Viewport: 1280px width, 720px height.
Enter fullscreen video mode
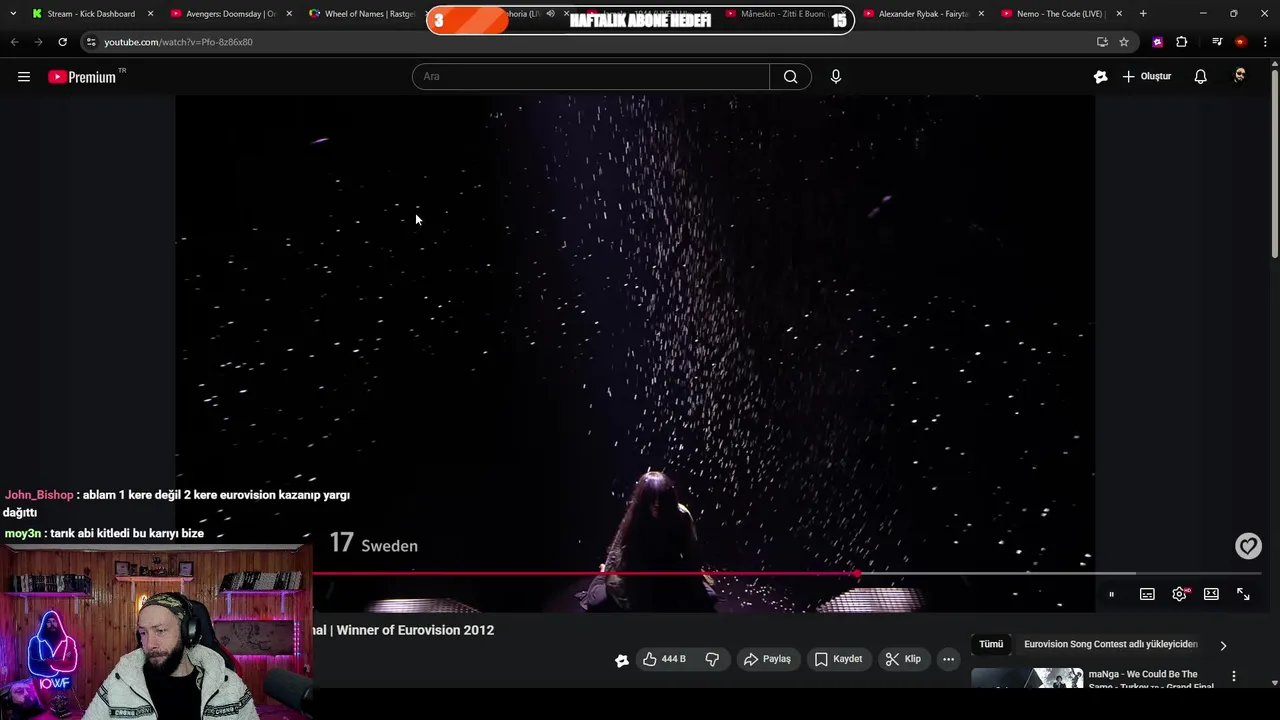click(x=1243, y=594)
